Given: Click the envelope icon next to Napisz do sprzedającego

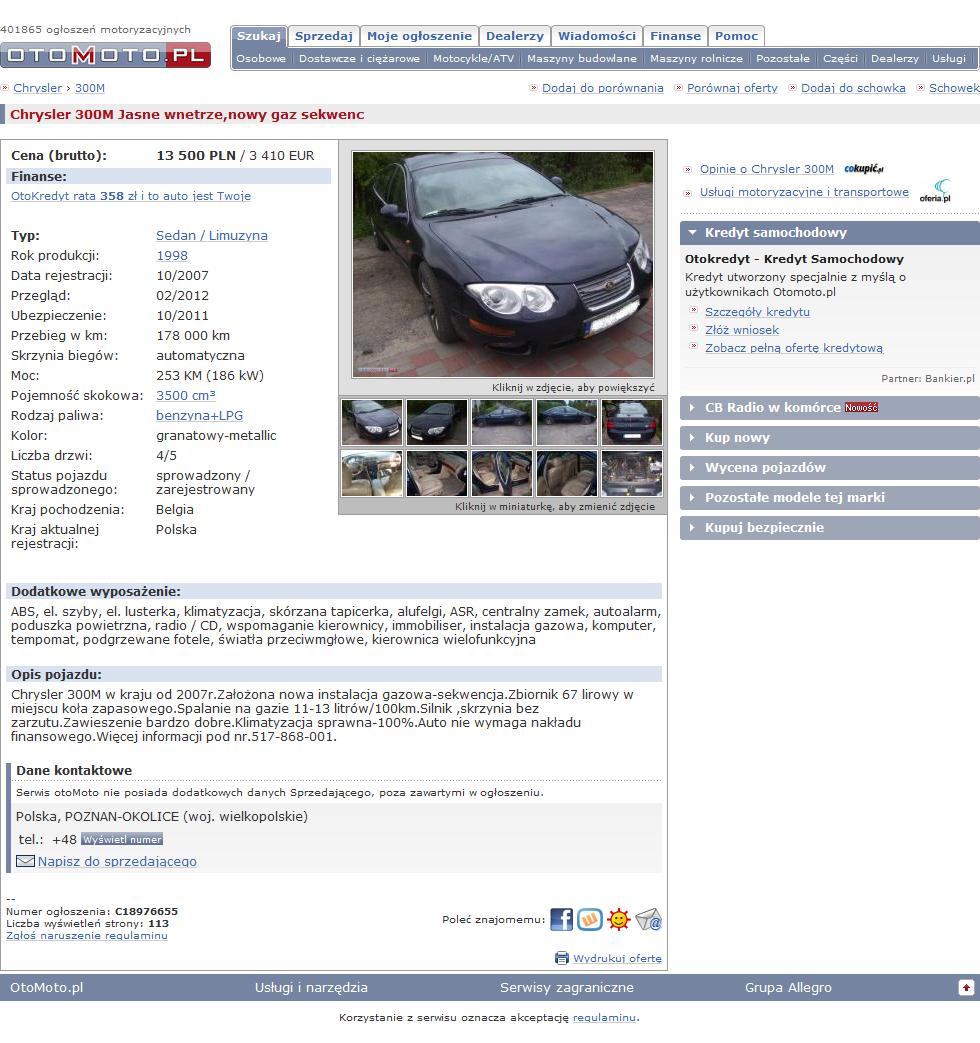Looking at the screenshot, I should pos(25,861).
